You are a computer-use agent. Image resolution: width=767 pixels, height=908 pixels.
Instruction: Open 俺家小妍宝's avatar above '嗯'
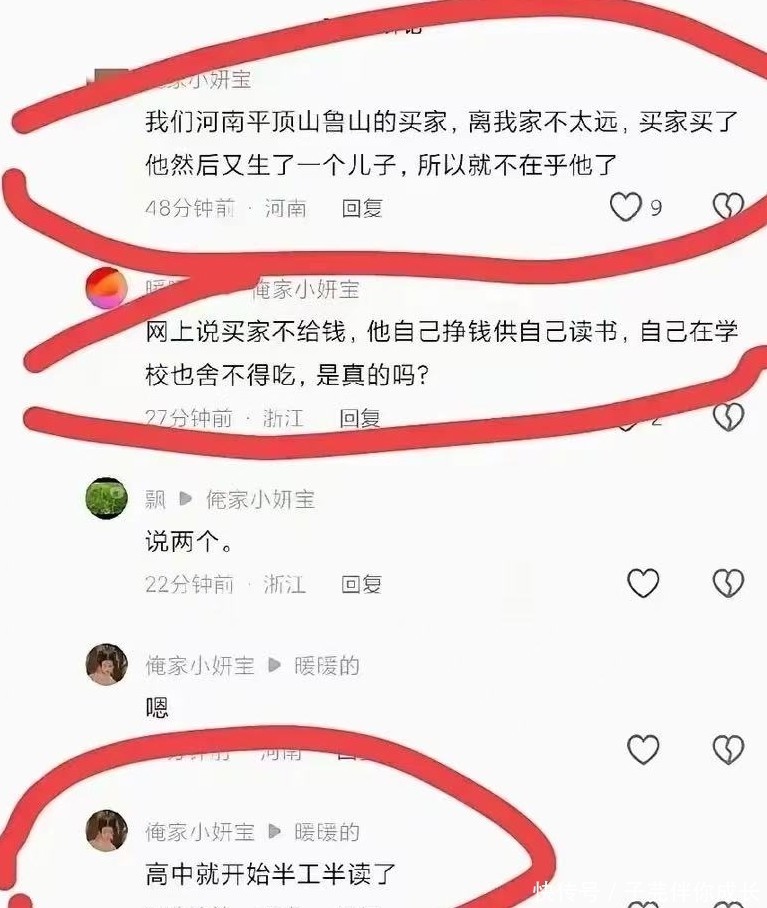pyautogui.click(x=107, y=664)
